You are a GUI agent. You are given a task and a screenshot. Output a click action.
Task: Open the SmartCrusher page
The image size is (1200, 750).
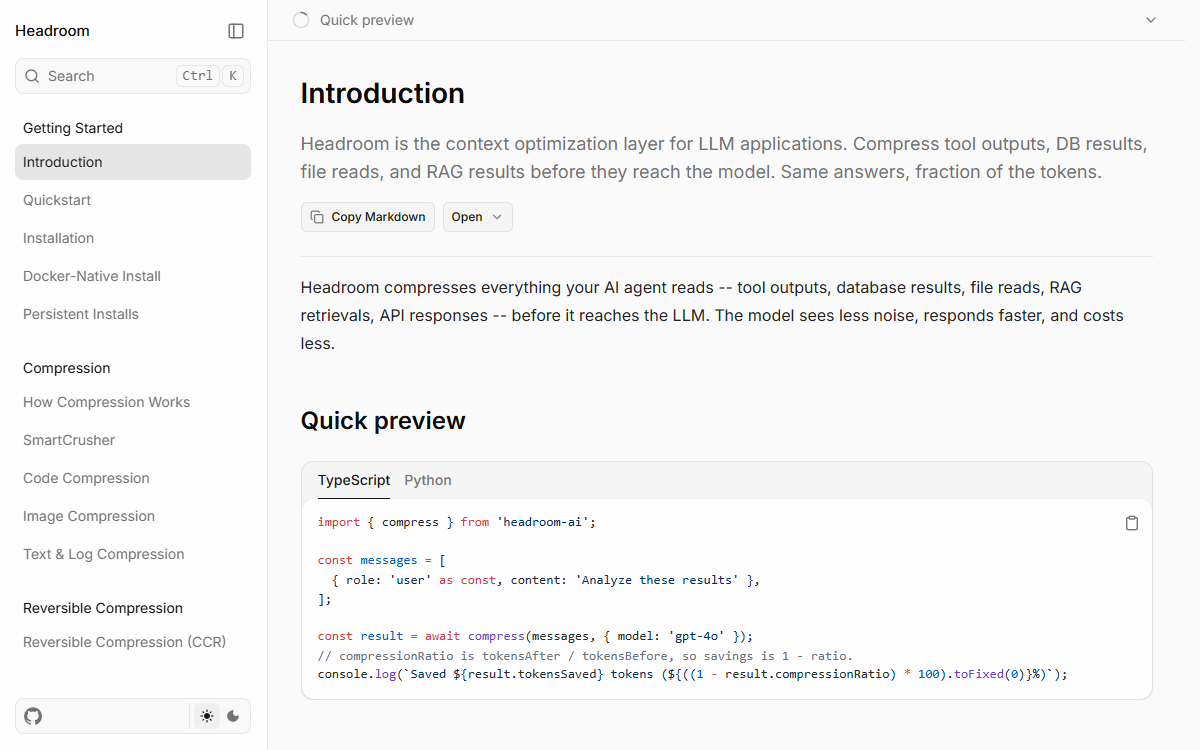133,440
